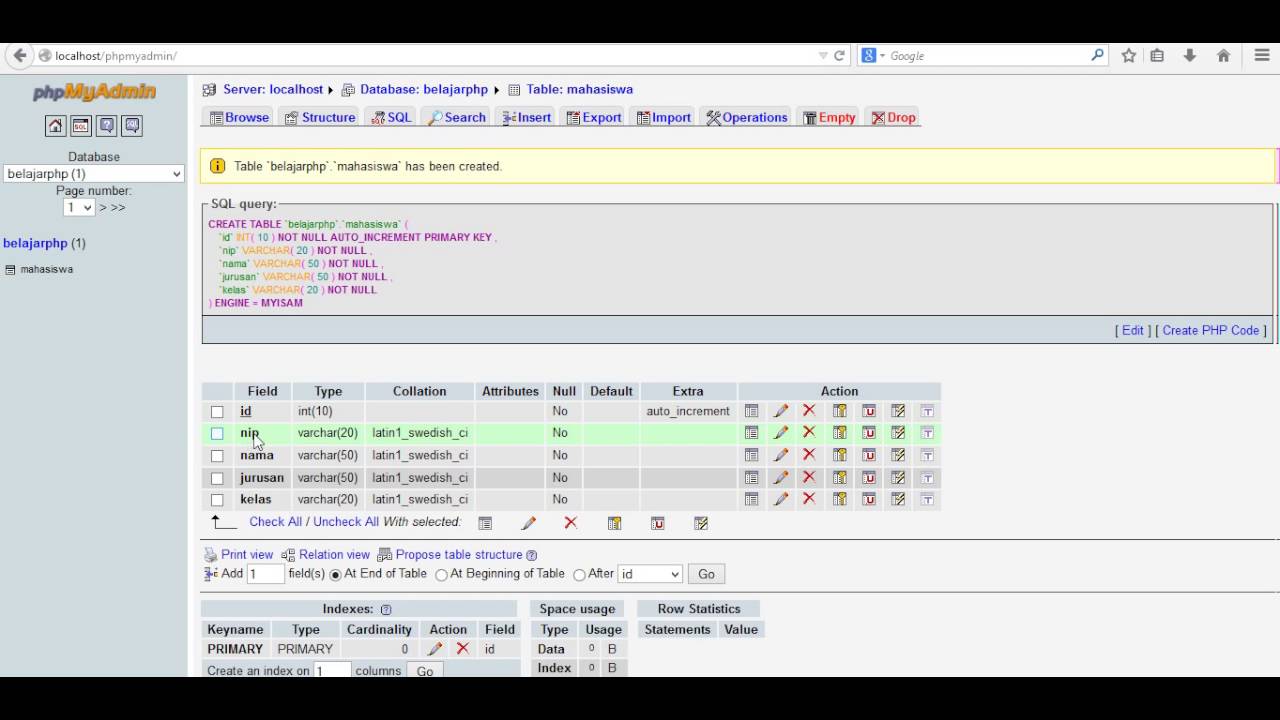Image resolution: width=1280 pixels, height=720 pixels.
Task: Check the nama field checkbox
Action: (217, 456)
